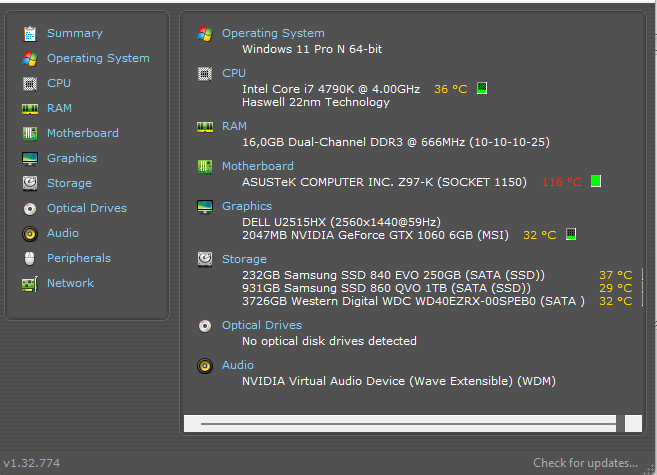Viewport: 657px width, 475px height.
Task: Open the Peripherals section in sidebar
Action: coord(79,258)
